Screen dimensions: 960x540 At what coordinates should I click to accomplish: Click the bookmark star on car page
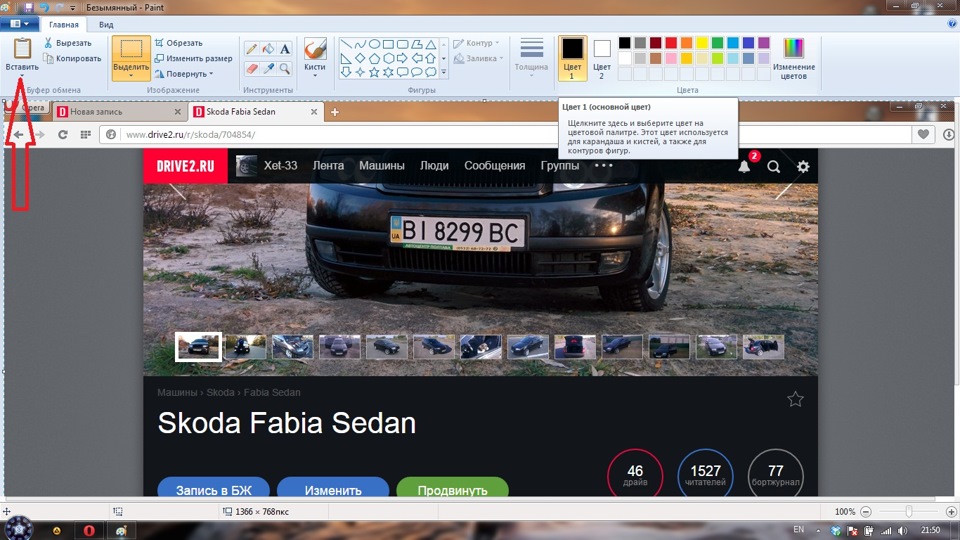(x=795, y=399)
